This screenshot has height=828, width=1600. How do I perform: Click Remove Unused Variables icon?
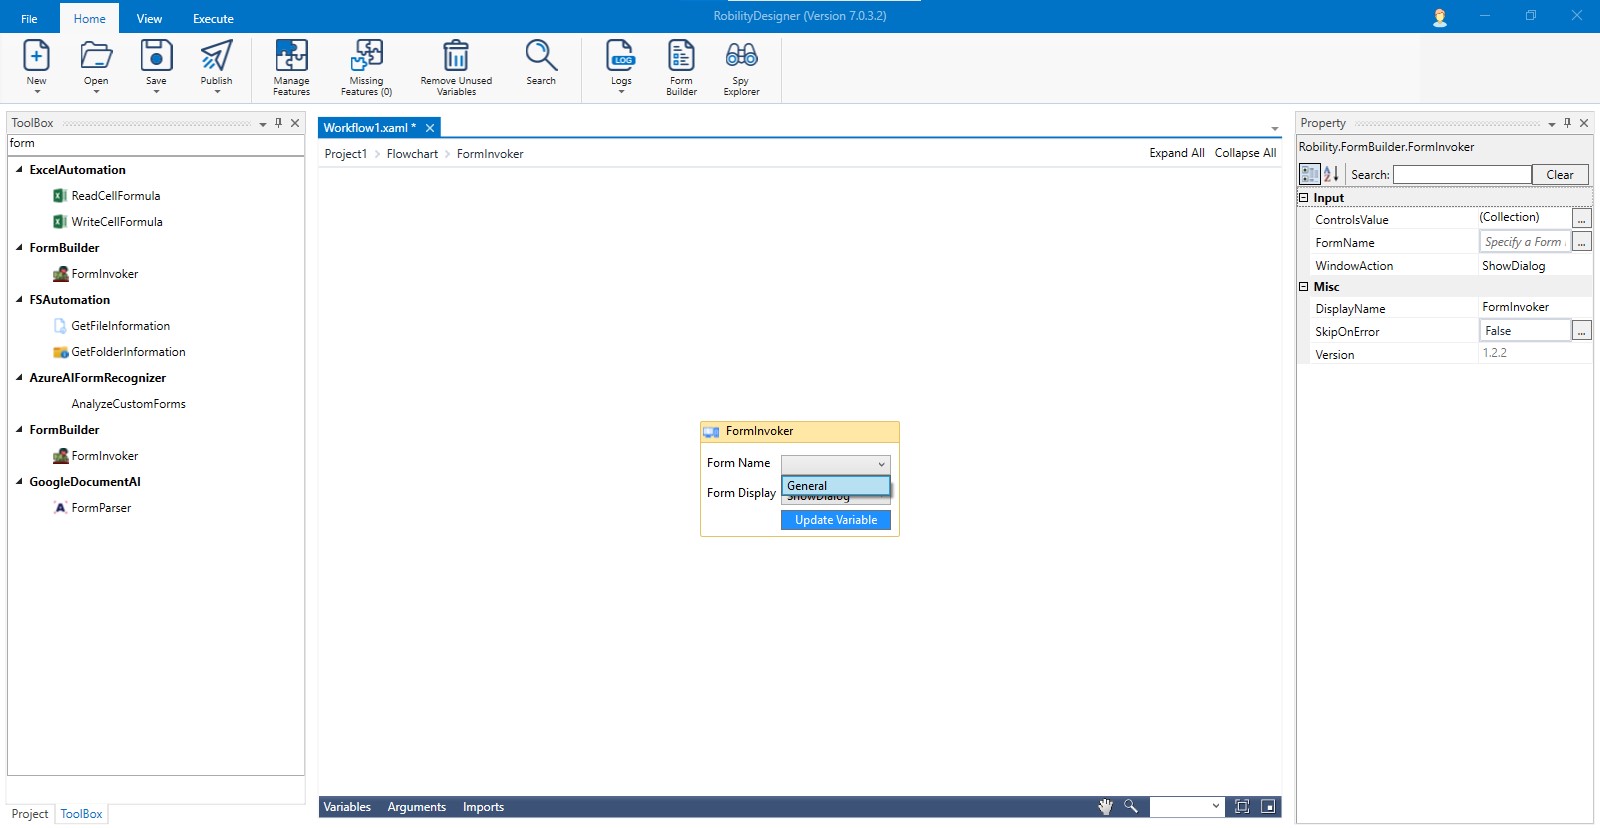(456, 57)
